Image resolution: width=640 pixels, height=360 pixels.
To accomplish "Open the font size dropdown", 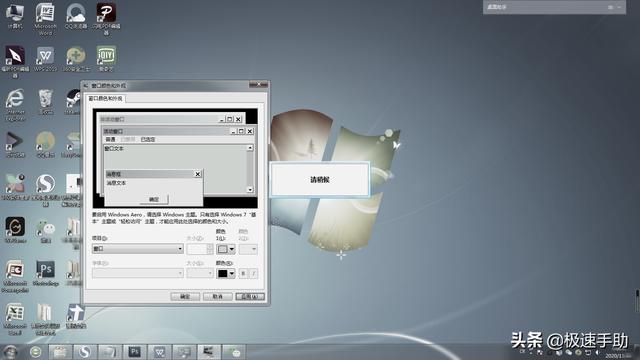I will [x=200, y=273].
